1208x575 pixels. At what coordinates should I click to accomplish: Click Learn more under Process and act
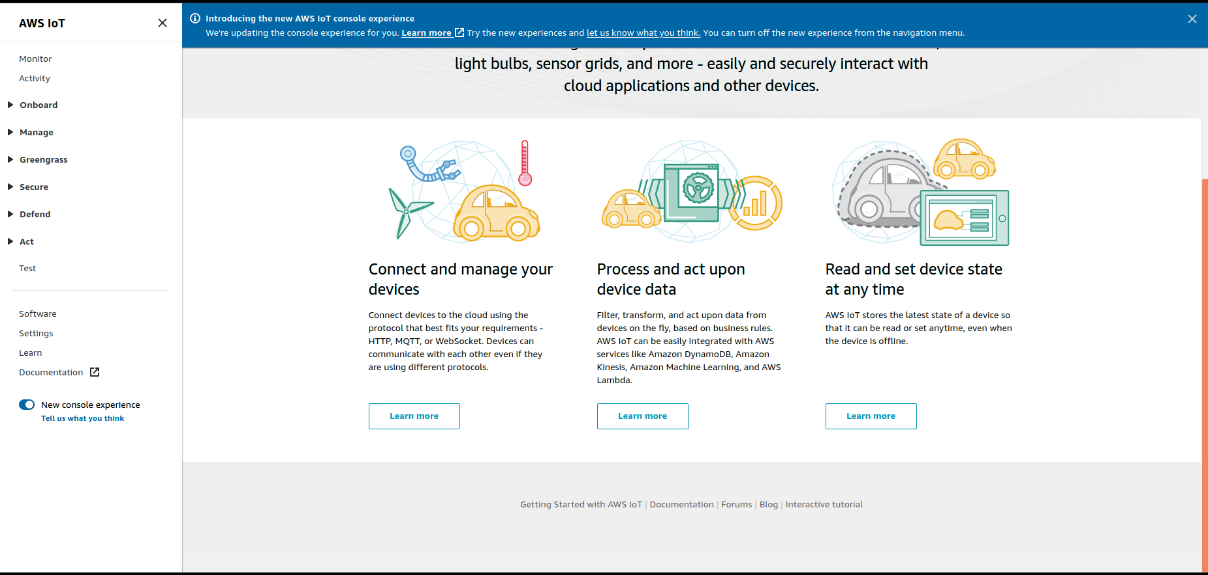coord(642,416)
